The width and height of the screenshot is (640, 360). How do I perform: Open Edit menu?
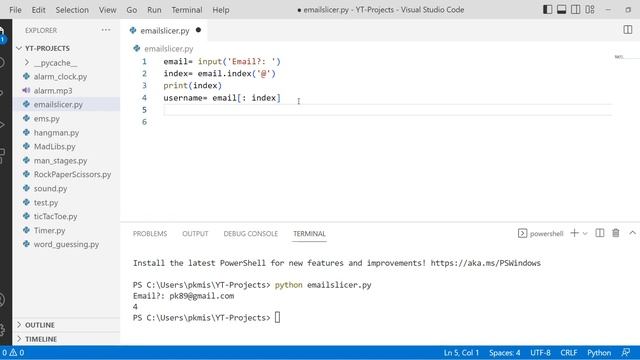click(38, 10)
